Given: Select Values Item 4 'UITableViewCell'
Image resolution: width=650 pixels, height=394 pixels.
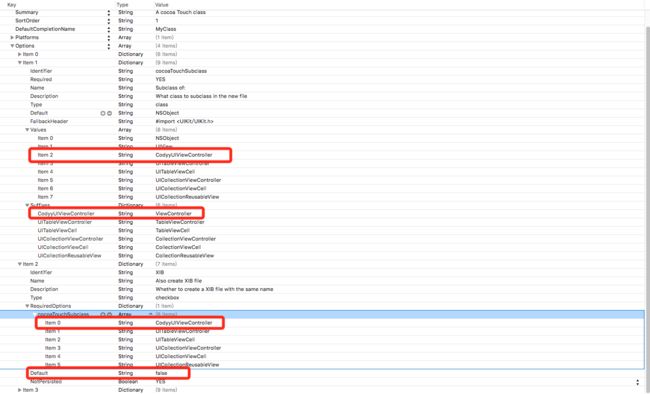Looking at the screenshot, I should click(175, 172).
